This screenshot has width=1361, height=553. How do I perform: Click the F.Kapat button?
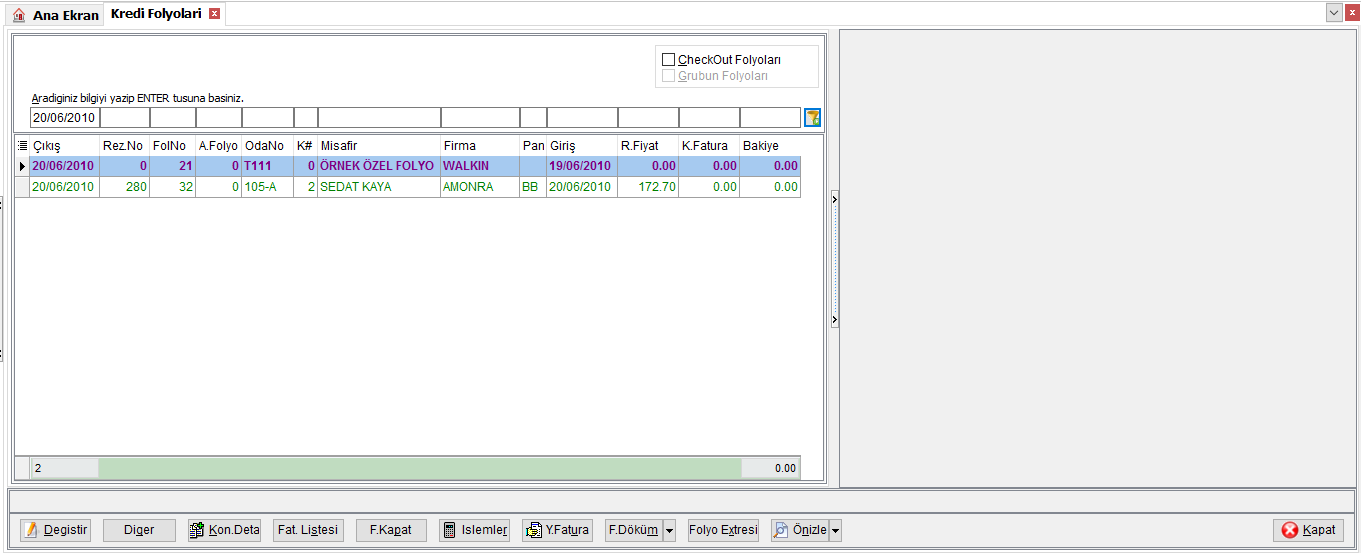click(391, 531)
